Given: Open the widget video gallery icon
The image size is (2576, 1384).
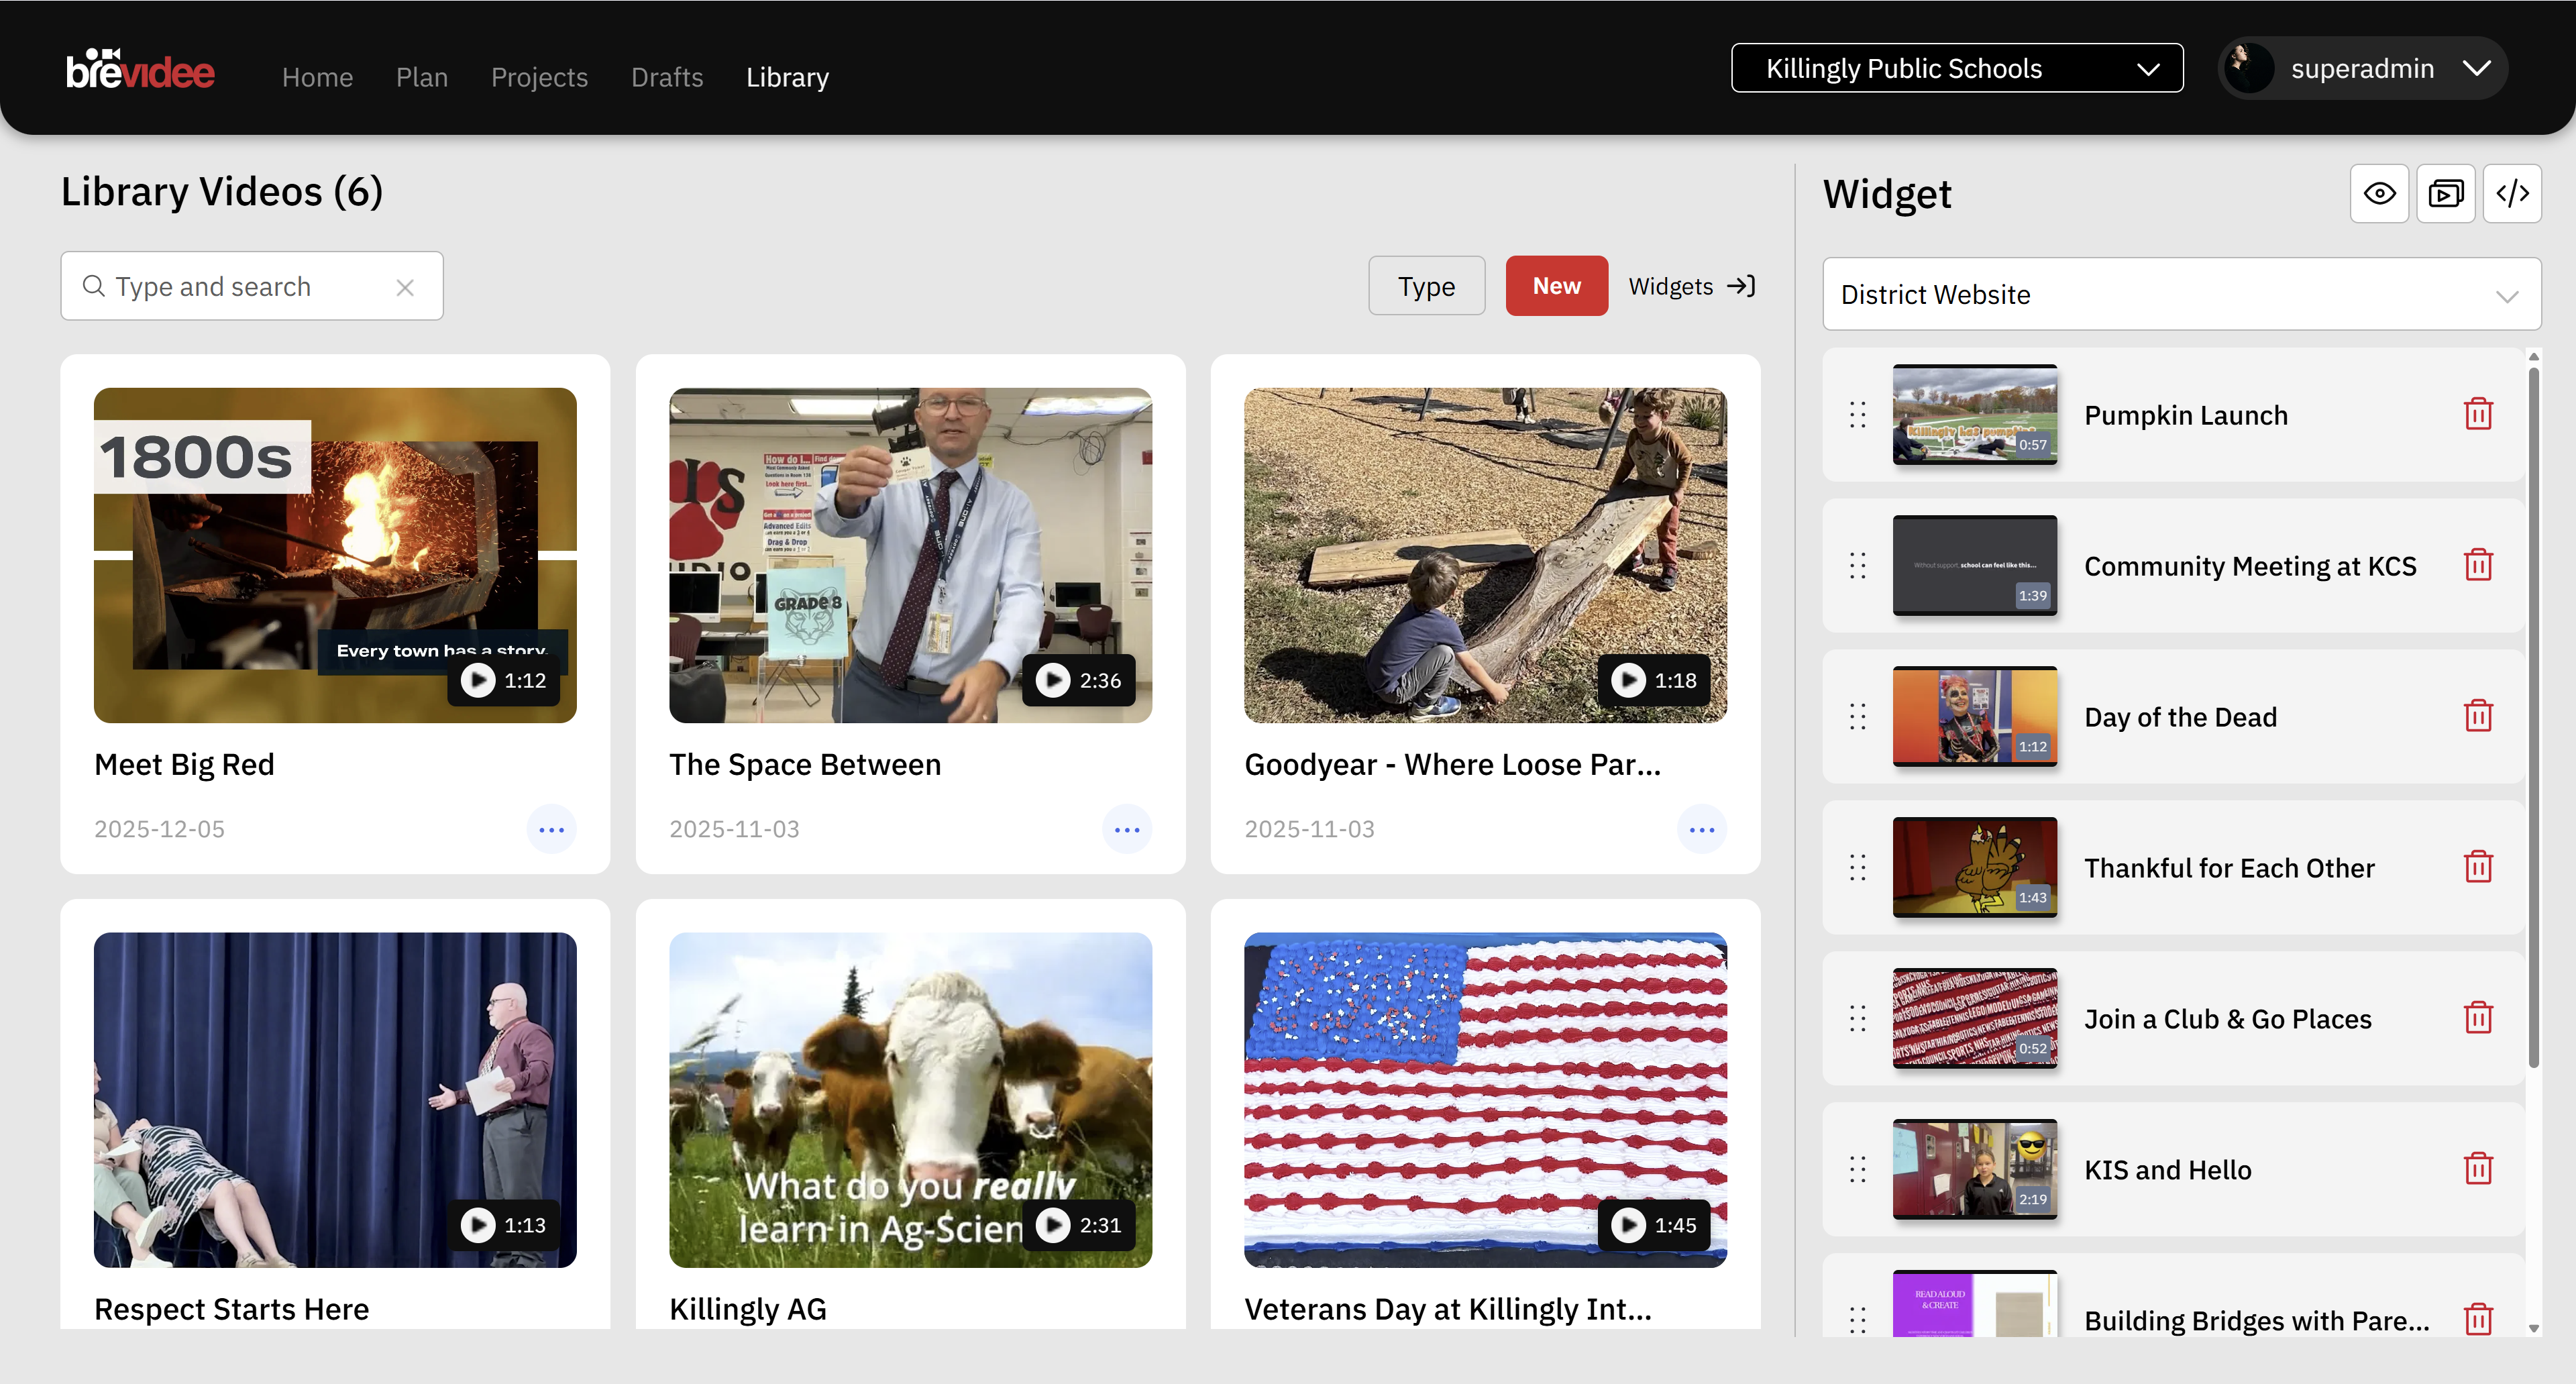Looking at the screenshot, I should 2445,193.
